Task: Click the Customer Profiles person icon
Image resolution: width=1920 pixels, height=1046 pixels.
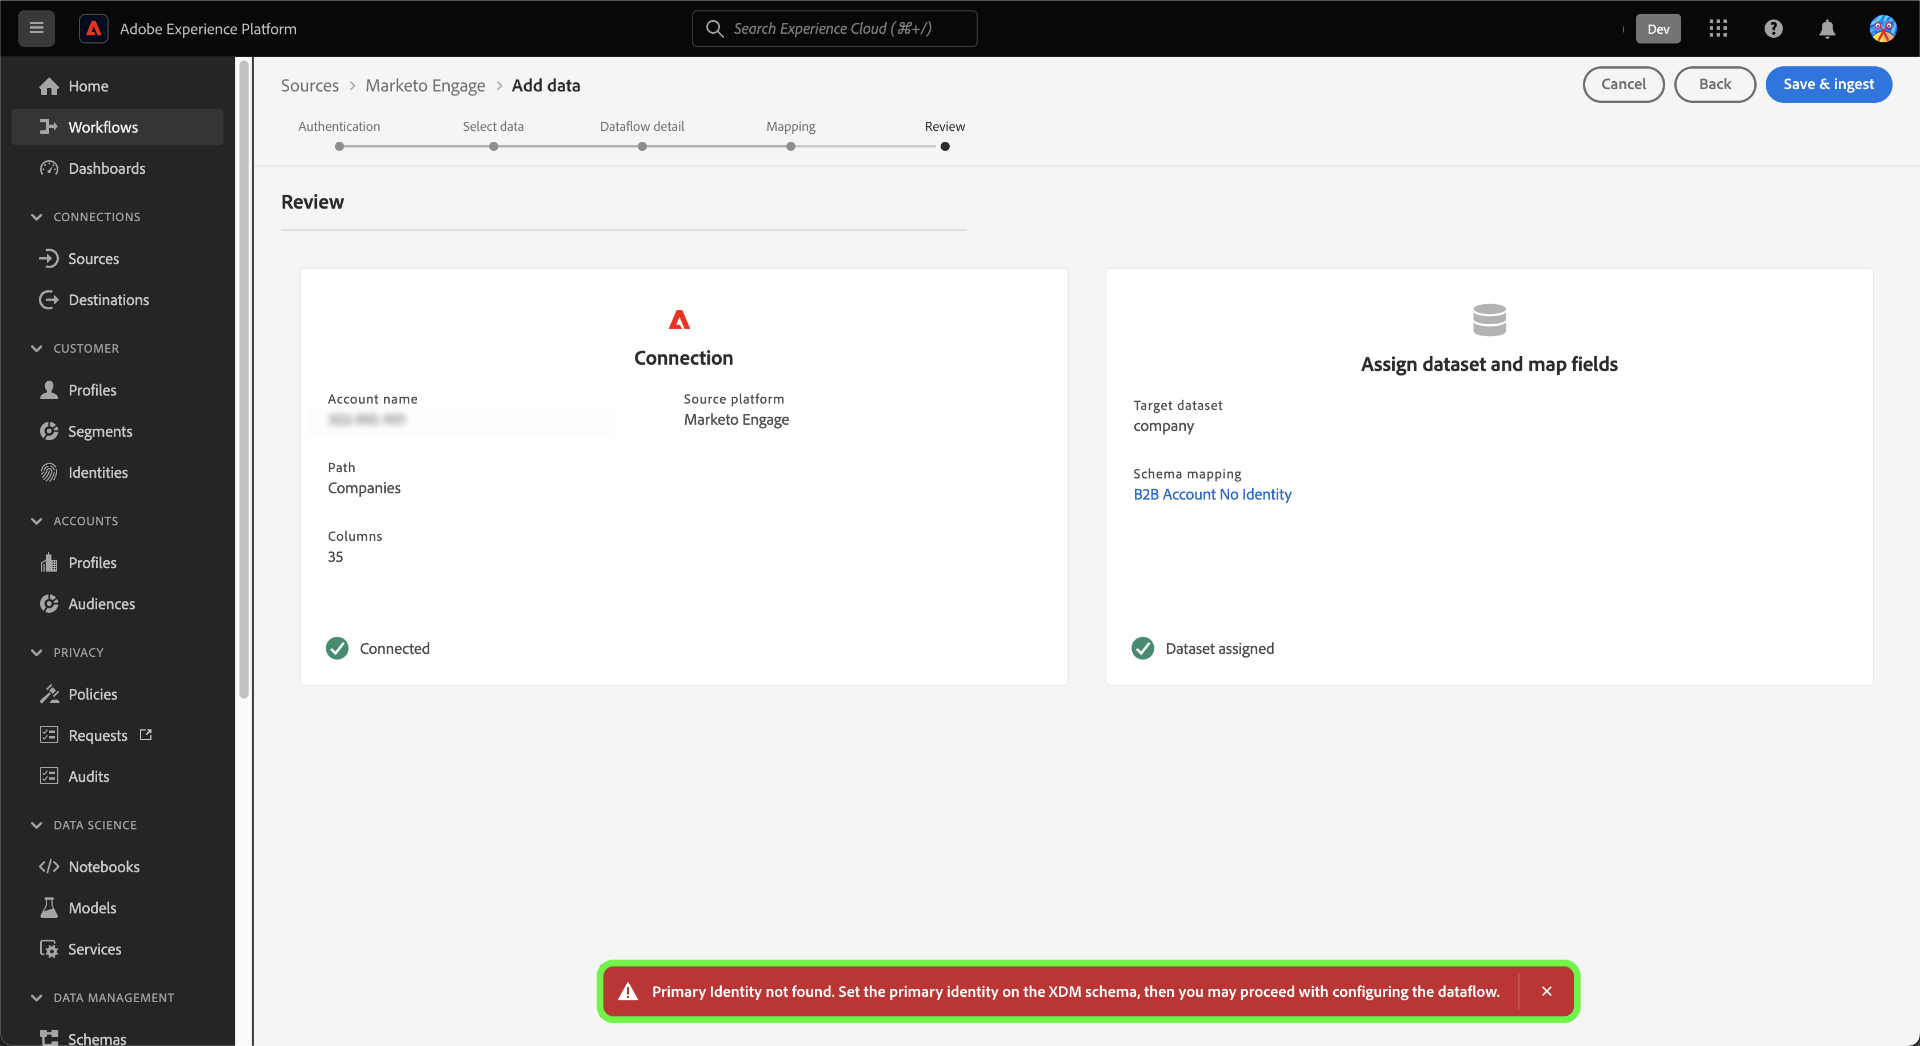Action: click(x=49, y=390)
